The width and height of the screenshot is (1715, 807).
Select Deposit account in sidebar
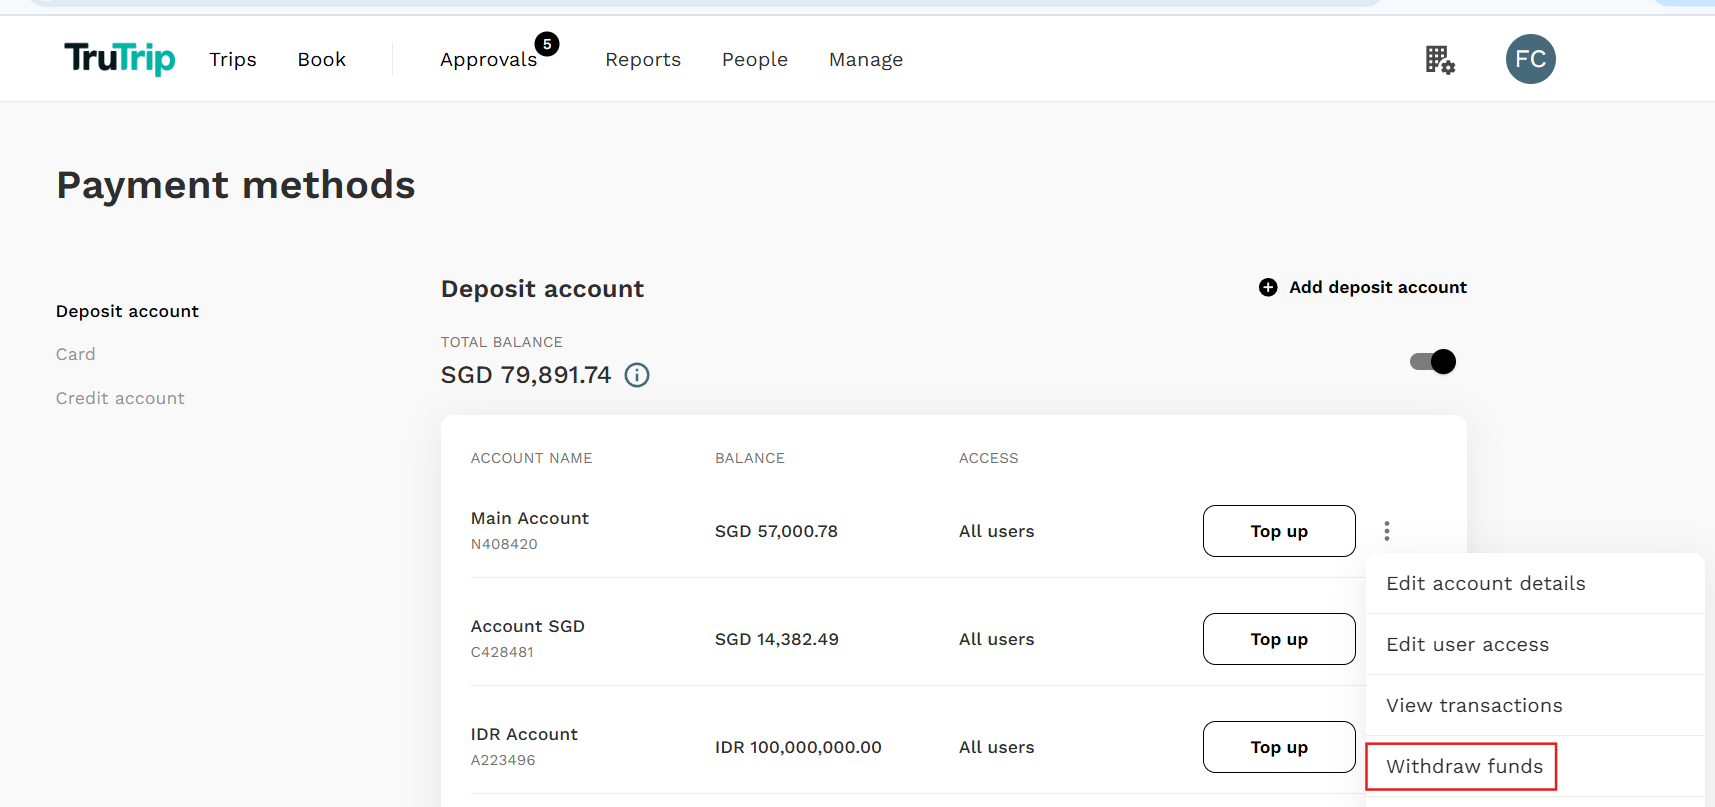point(127,311)
